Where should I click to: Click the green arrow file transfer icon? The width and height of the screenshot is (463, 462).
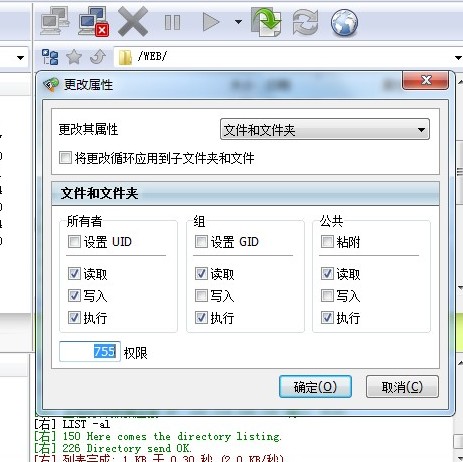coord(266,22)
